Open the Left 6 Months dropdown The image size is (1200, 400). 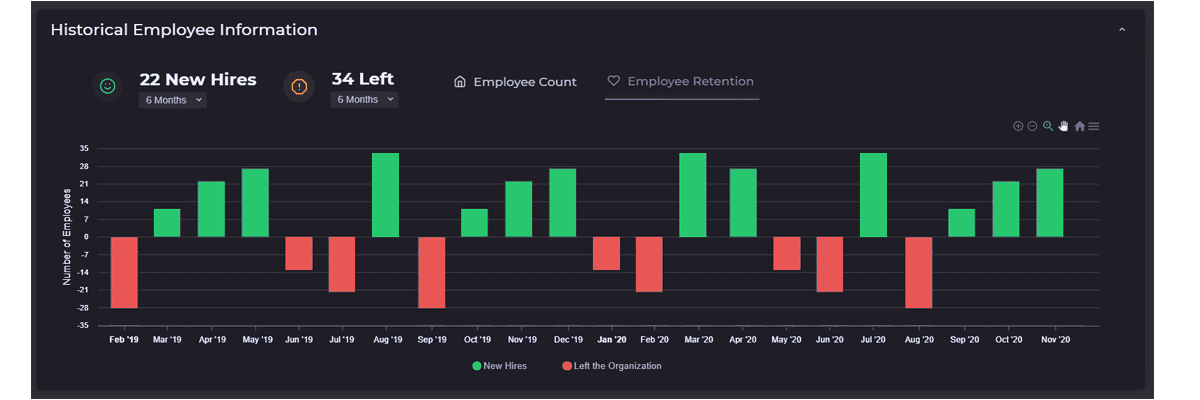[364, 100]
